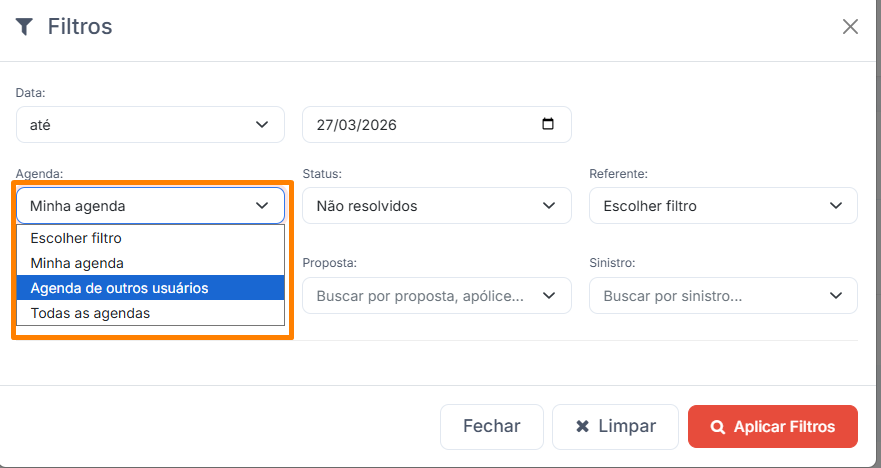Open the Referente 'Escolher filtro' dropdown

coord(723,206)
